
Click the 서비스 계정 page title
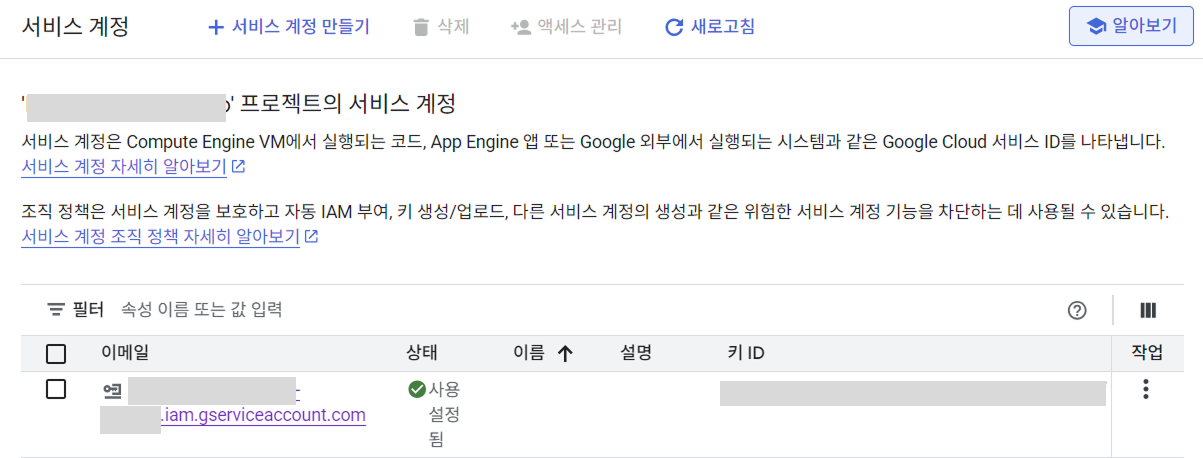(75, 27)
